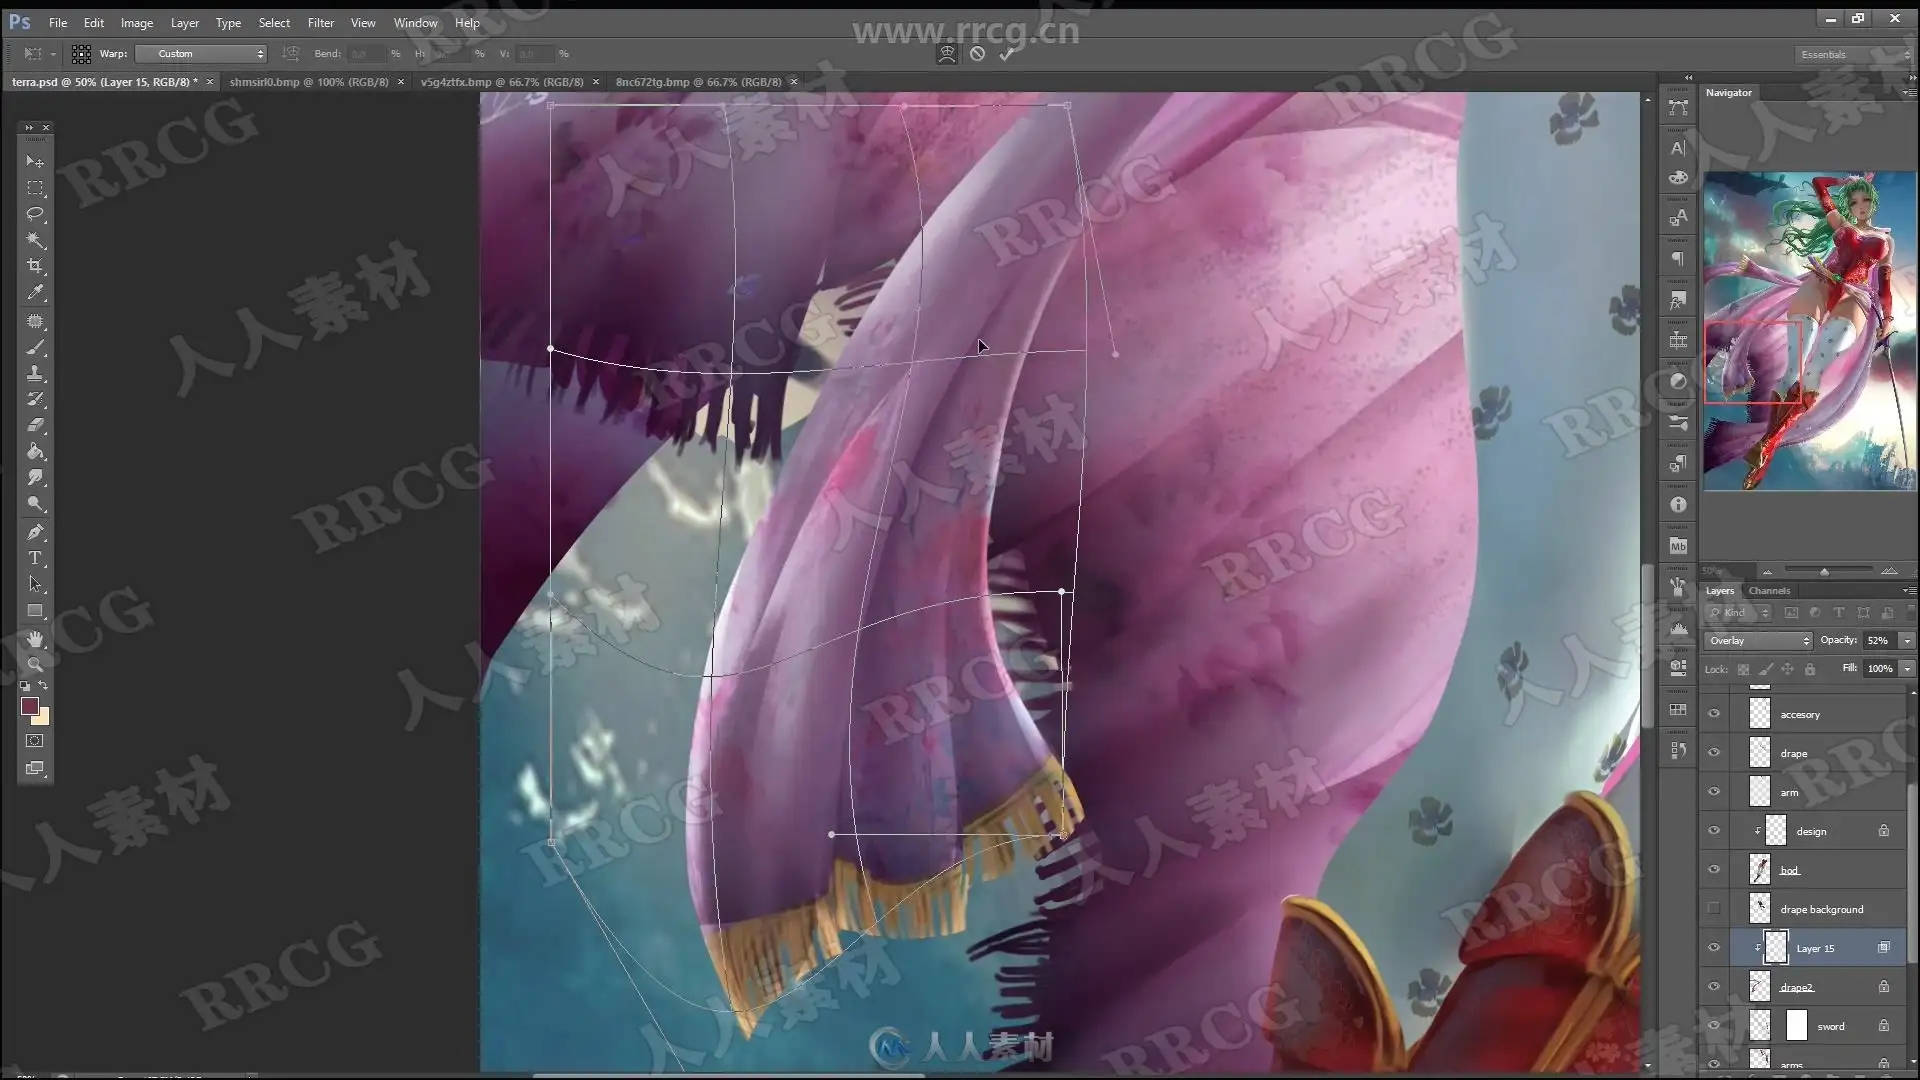Select the Clone Stamp tool
1920x1080 pixels.
[x=35, y=373]
